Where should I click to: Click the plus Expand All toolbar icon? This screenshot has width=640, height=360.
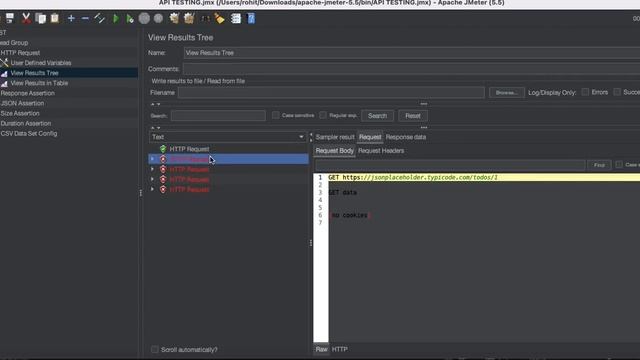point(71,18)
